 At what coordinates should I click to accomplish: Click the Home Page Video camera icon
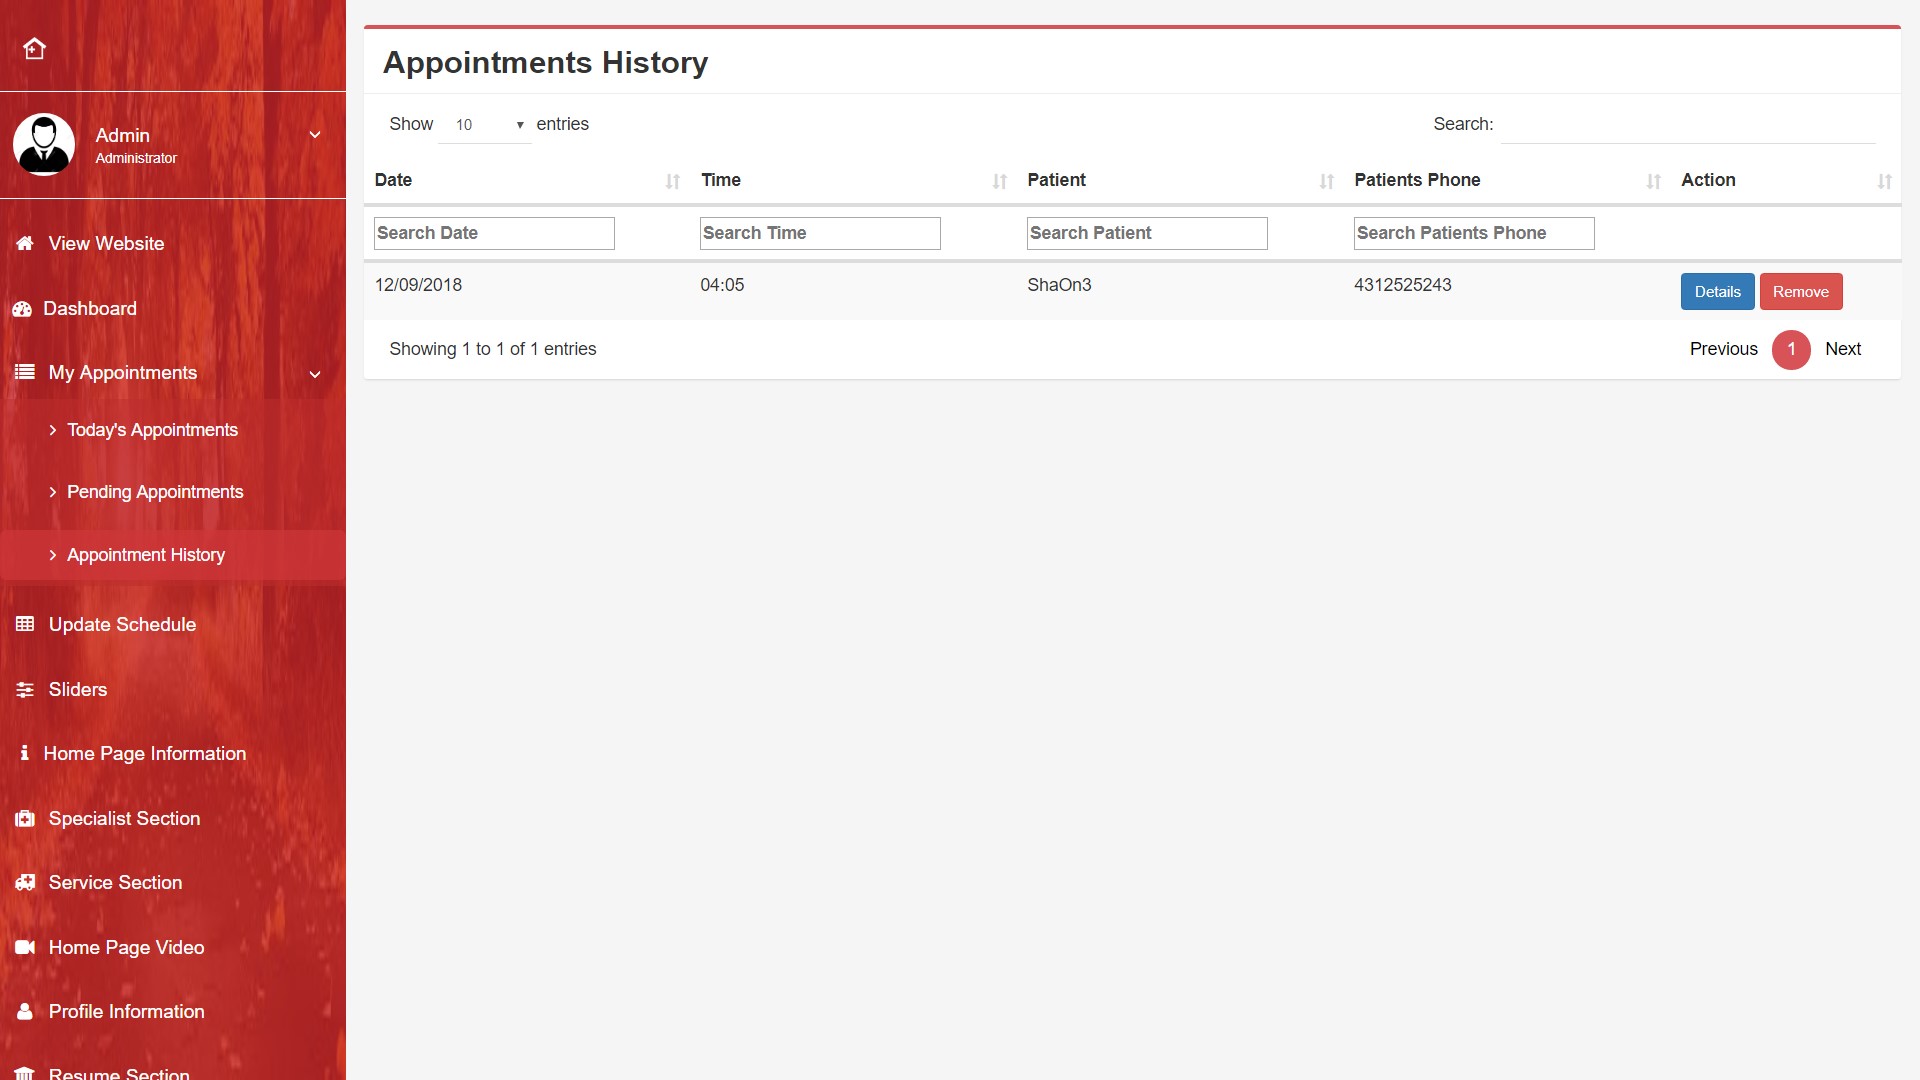coord(25,947)
